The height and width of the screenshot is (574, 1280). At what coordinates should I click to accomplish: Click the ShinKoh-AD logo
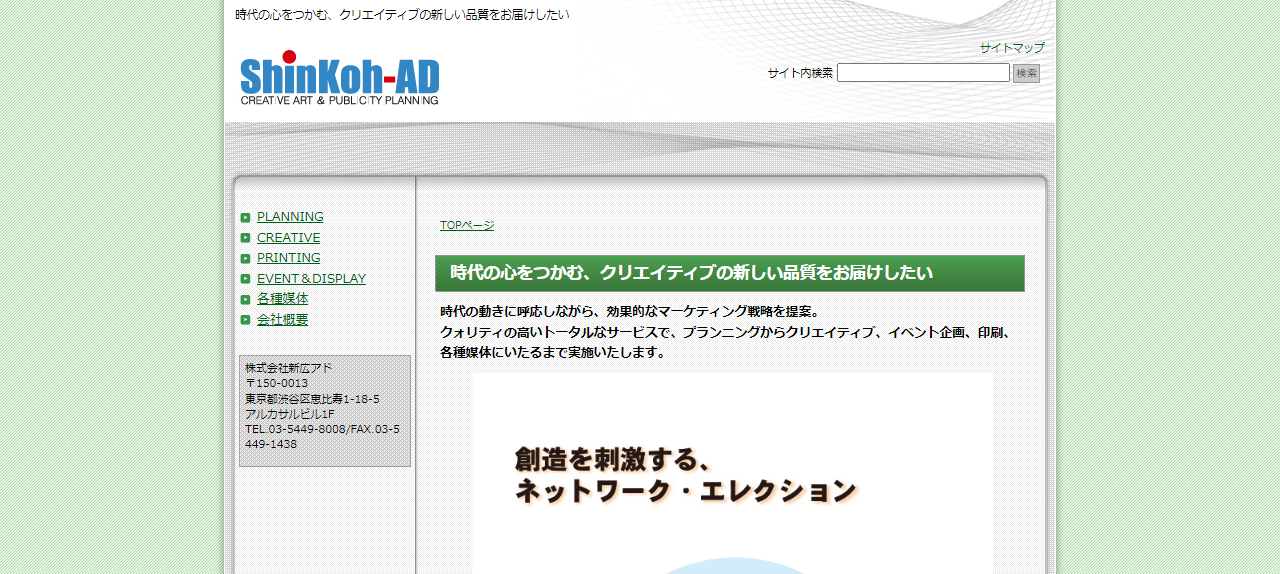click(x=340, y=78)
